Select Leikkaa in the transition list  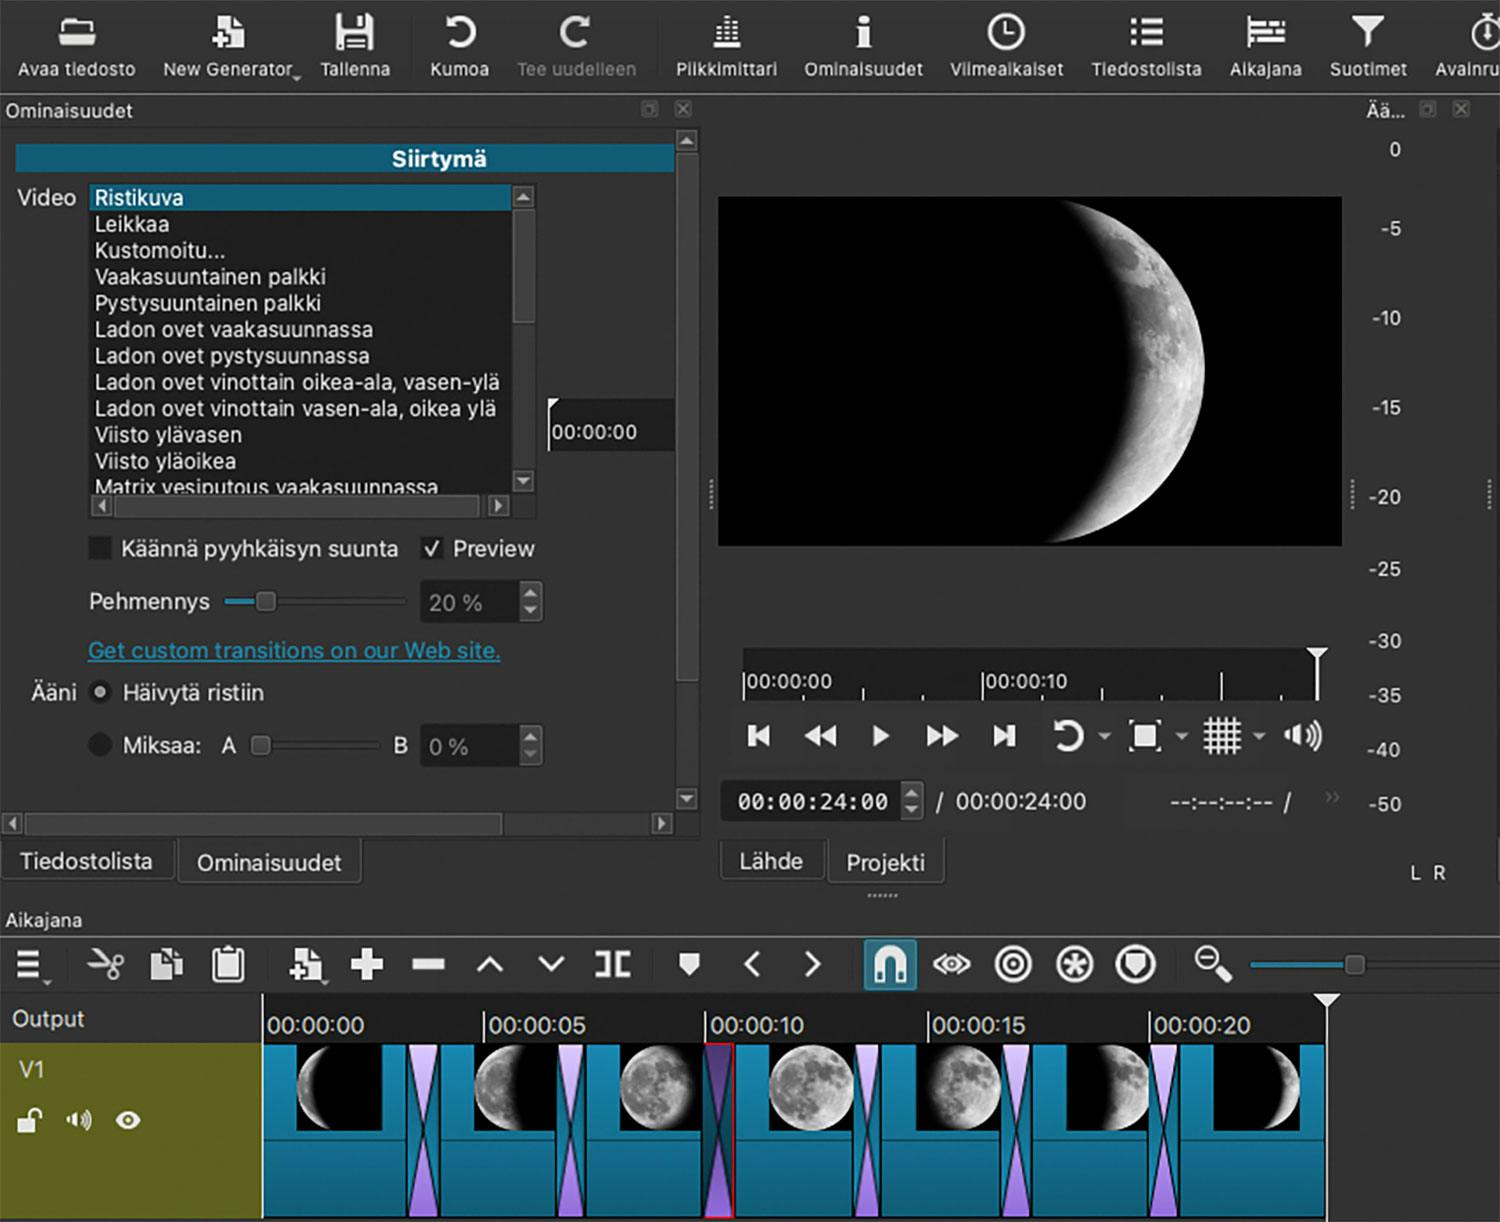tap(132, 225)
